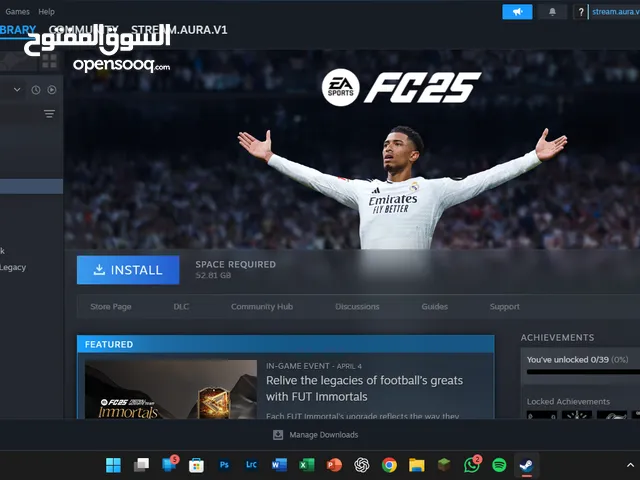Open WhatsApp from the taskbar
This screenshot has height=480, width=640.
tap(472, 464)
